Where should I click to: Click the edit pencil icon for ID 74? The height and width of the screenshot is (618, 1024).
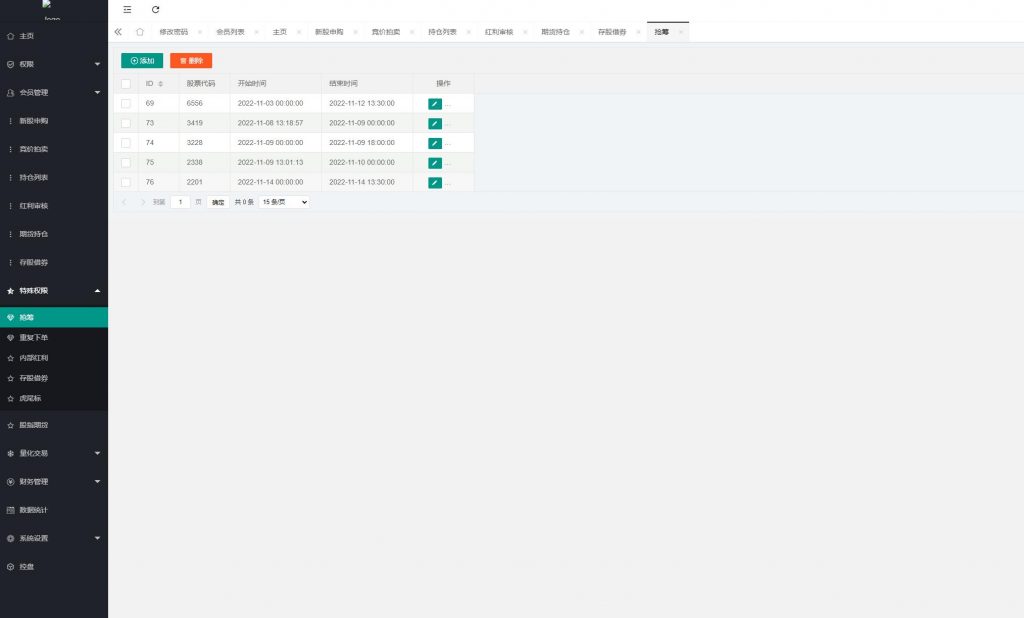[x=435, y=143]
